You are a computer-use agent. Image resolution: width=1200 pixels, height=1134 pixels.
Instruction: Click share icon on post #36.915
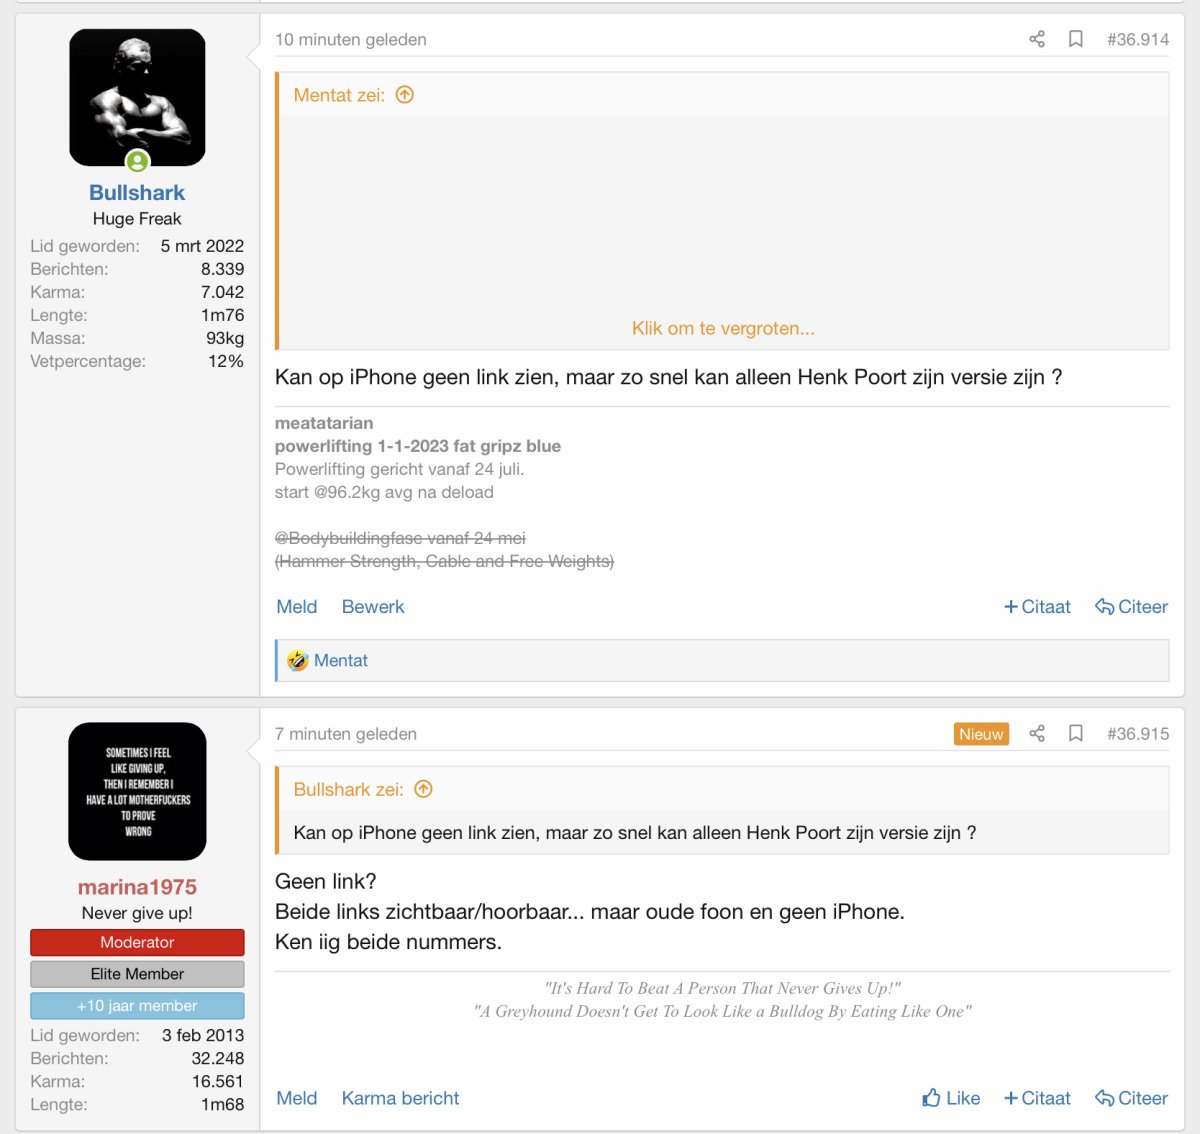(1037, 733)
